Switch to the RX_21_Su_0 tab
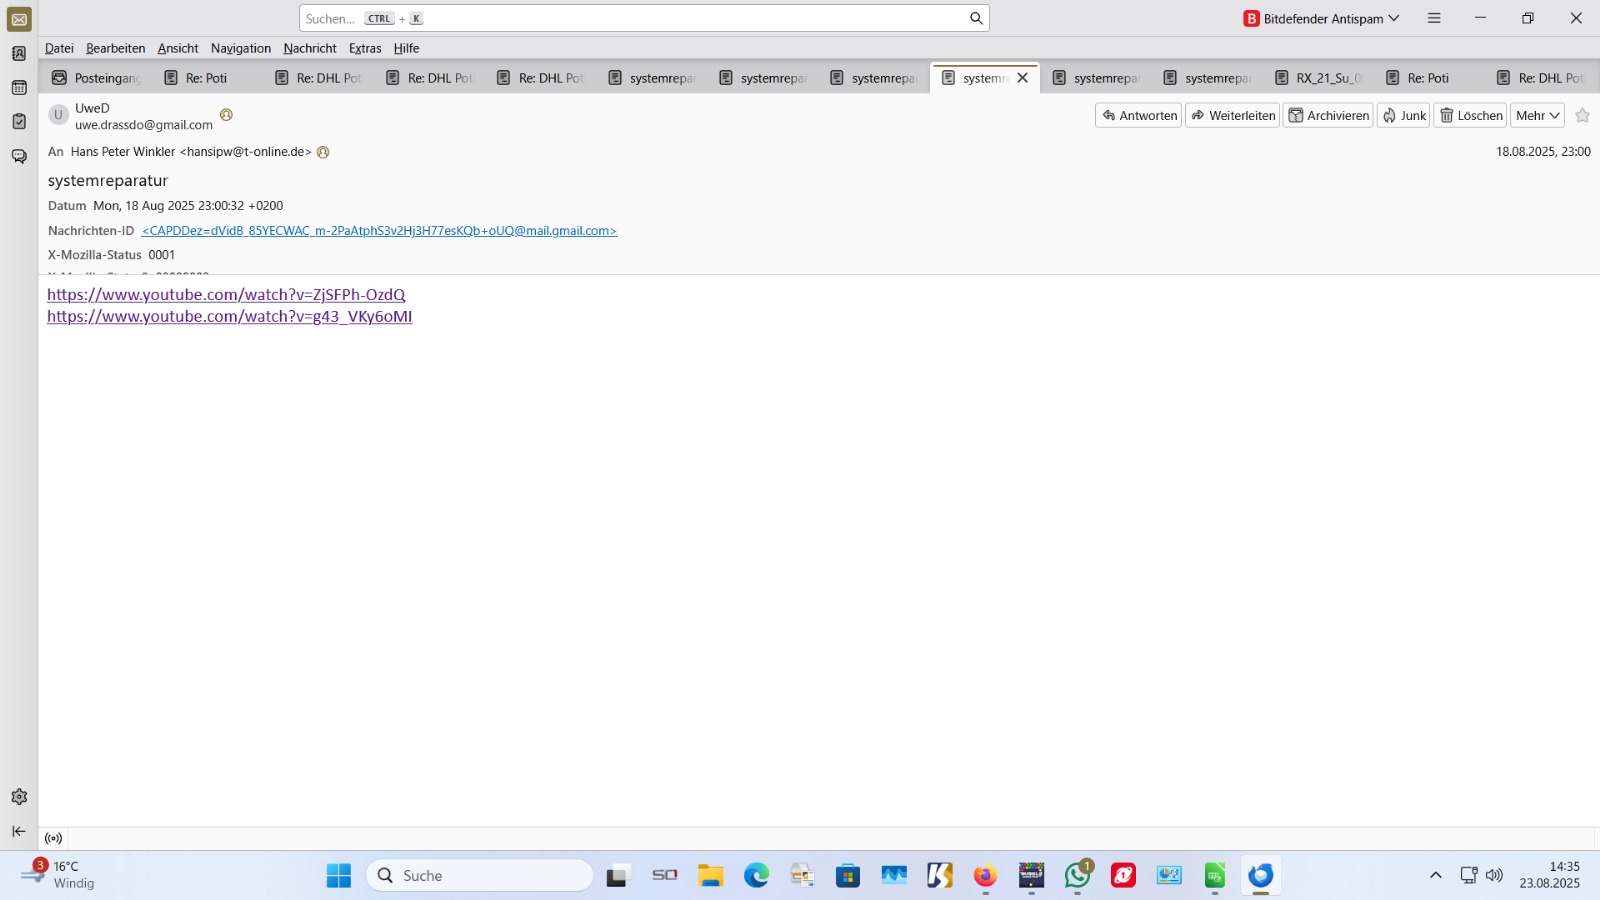Image resolution: width=1600 pixels, height=900 pixels. (x=1319, y=78)
